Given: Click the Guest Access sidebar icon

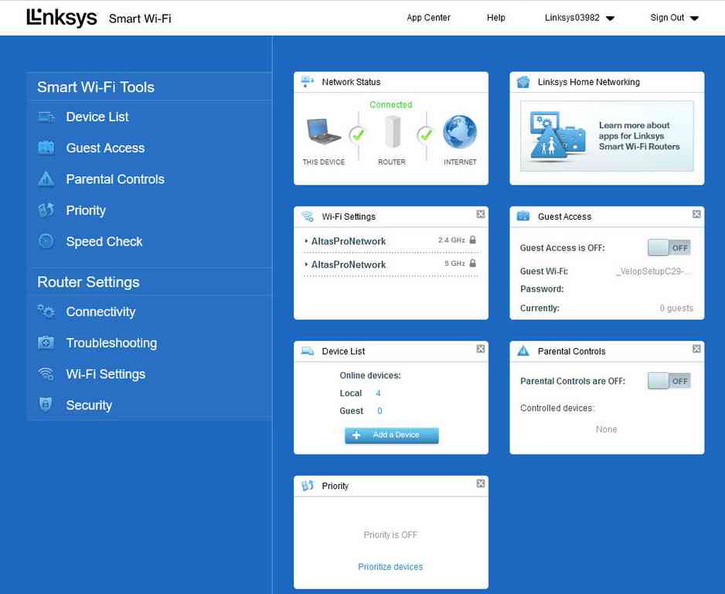Looking at the screenshot, I should pyautogui.click(x=46, y=148).
